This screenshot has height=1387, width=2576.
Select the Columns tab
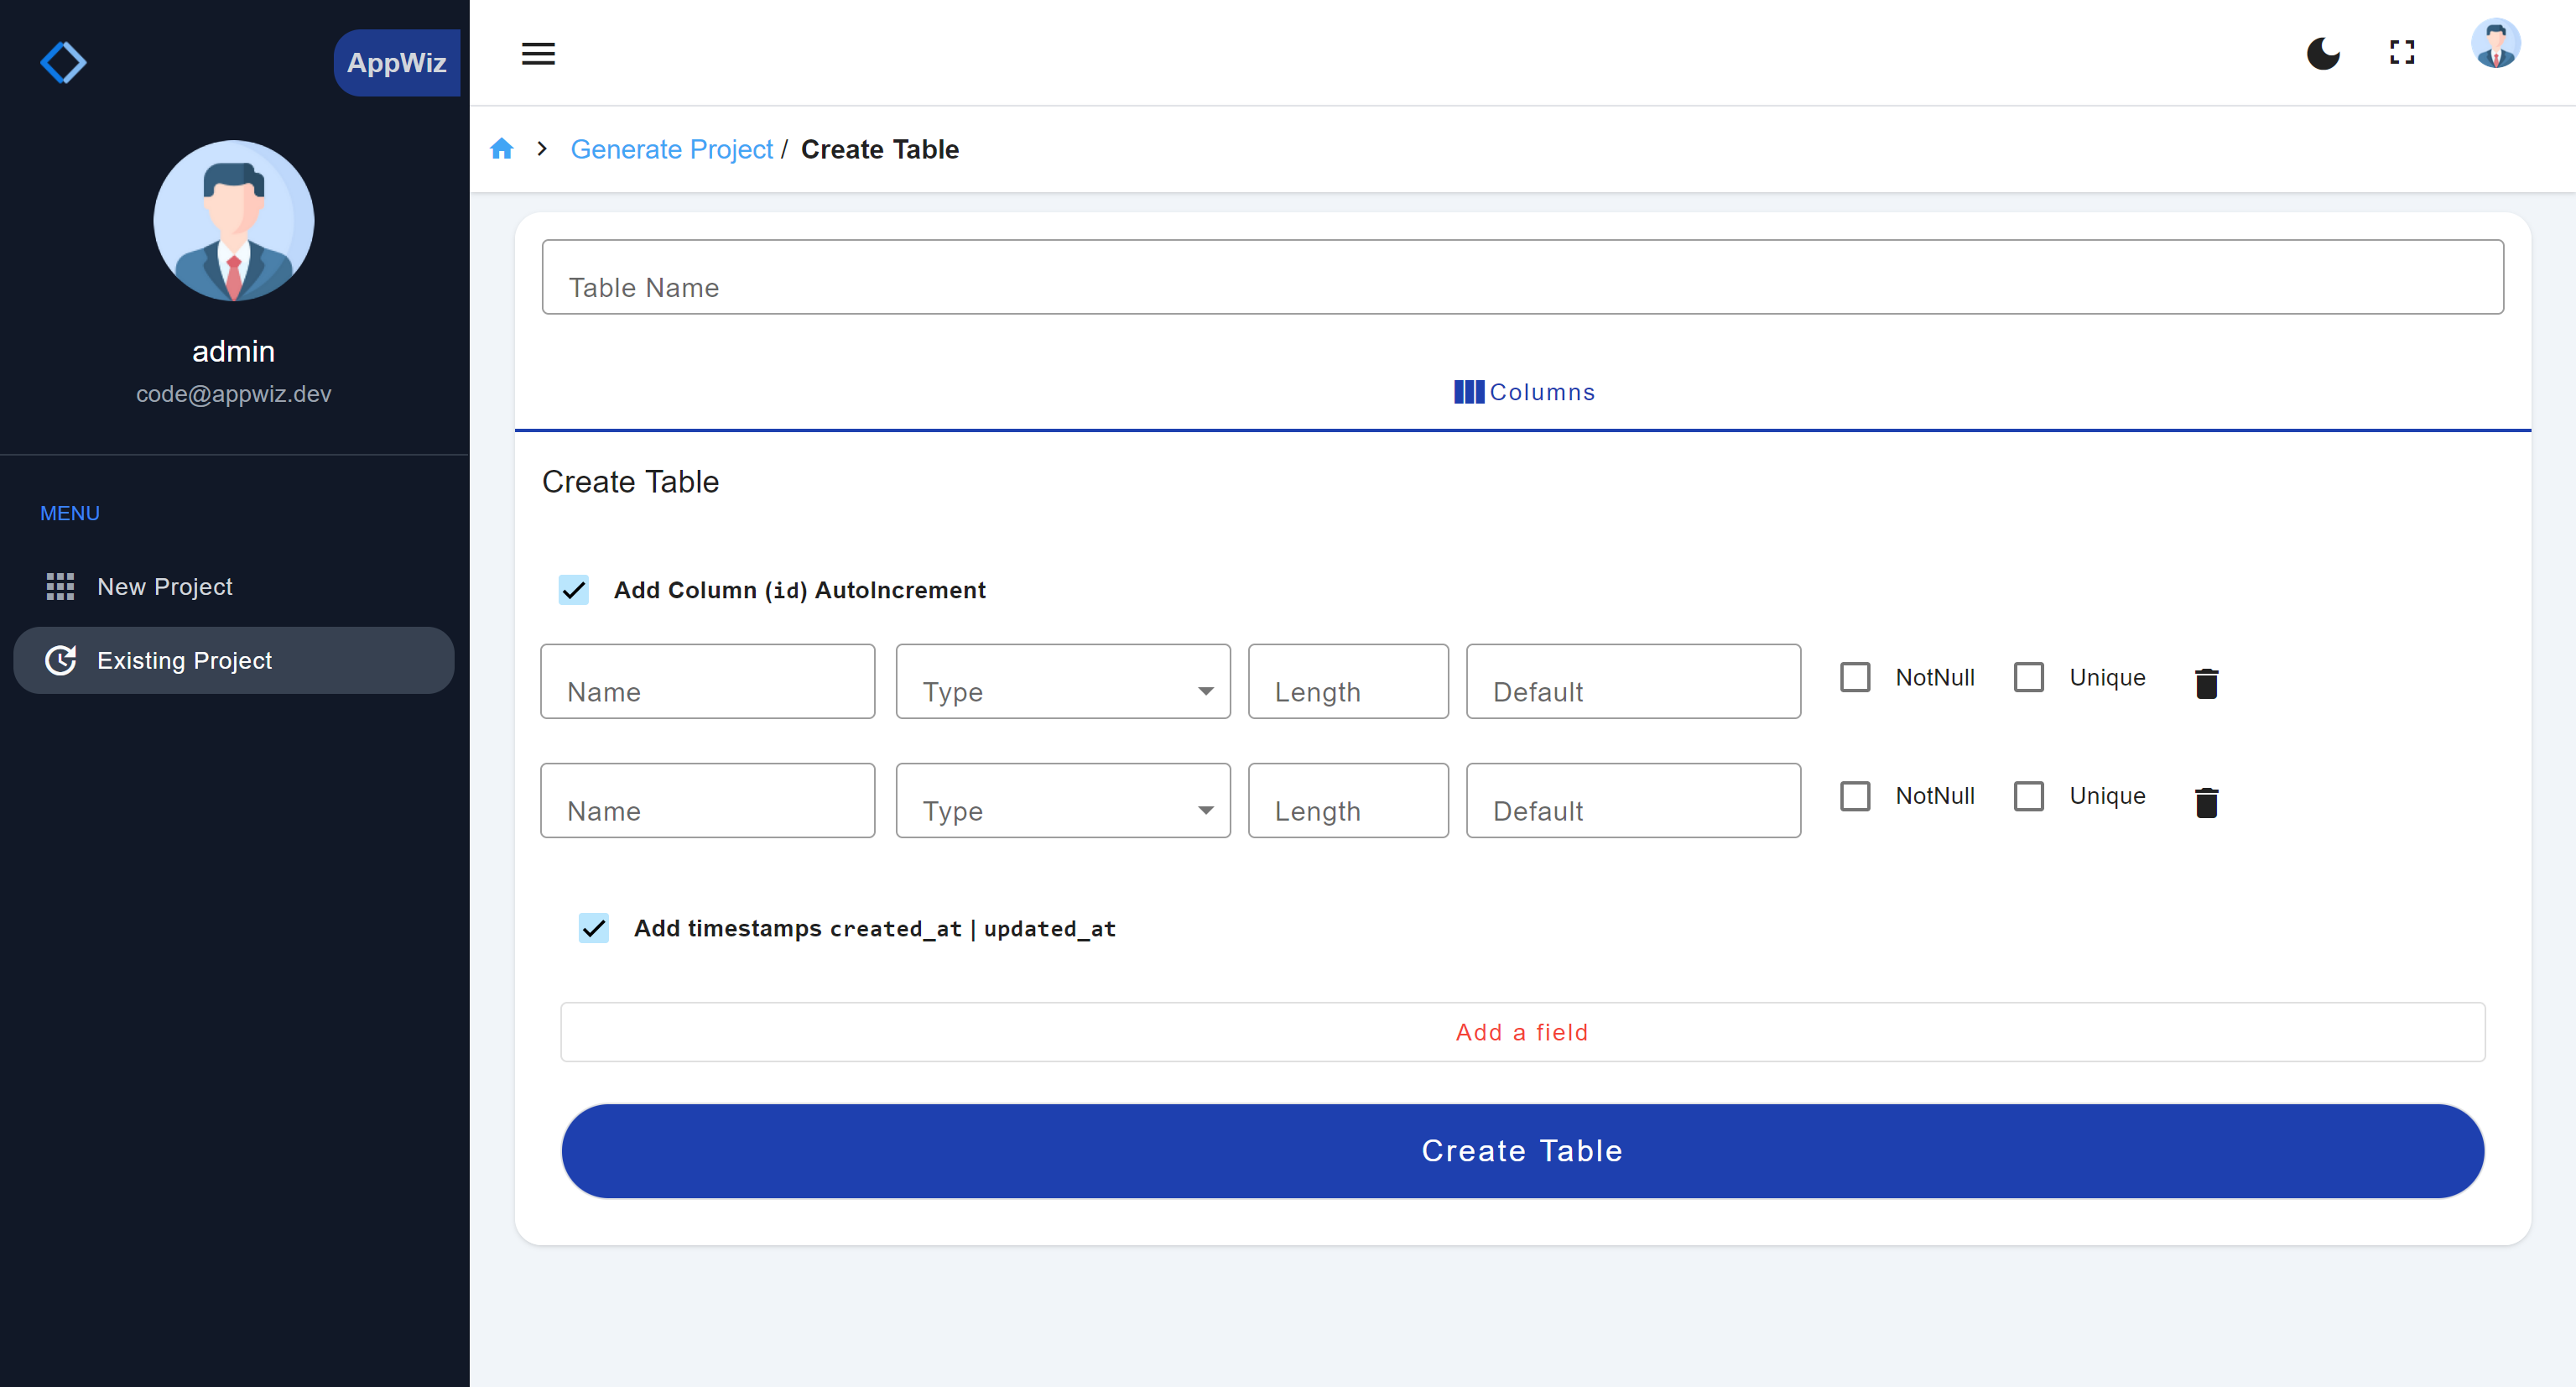pos(1523,392)
